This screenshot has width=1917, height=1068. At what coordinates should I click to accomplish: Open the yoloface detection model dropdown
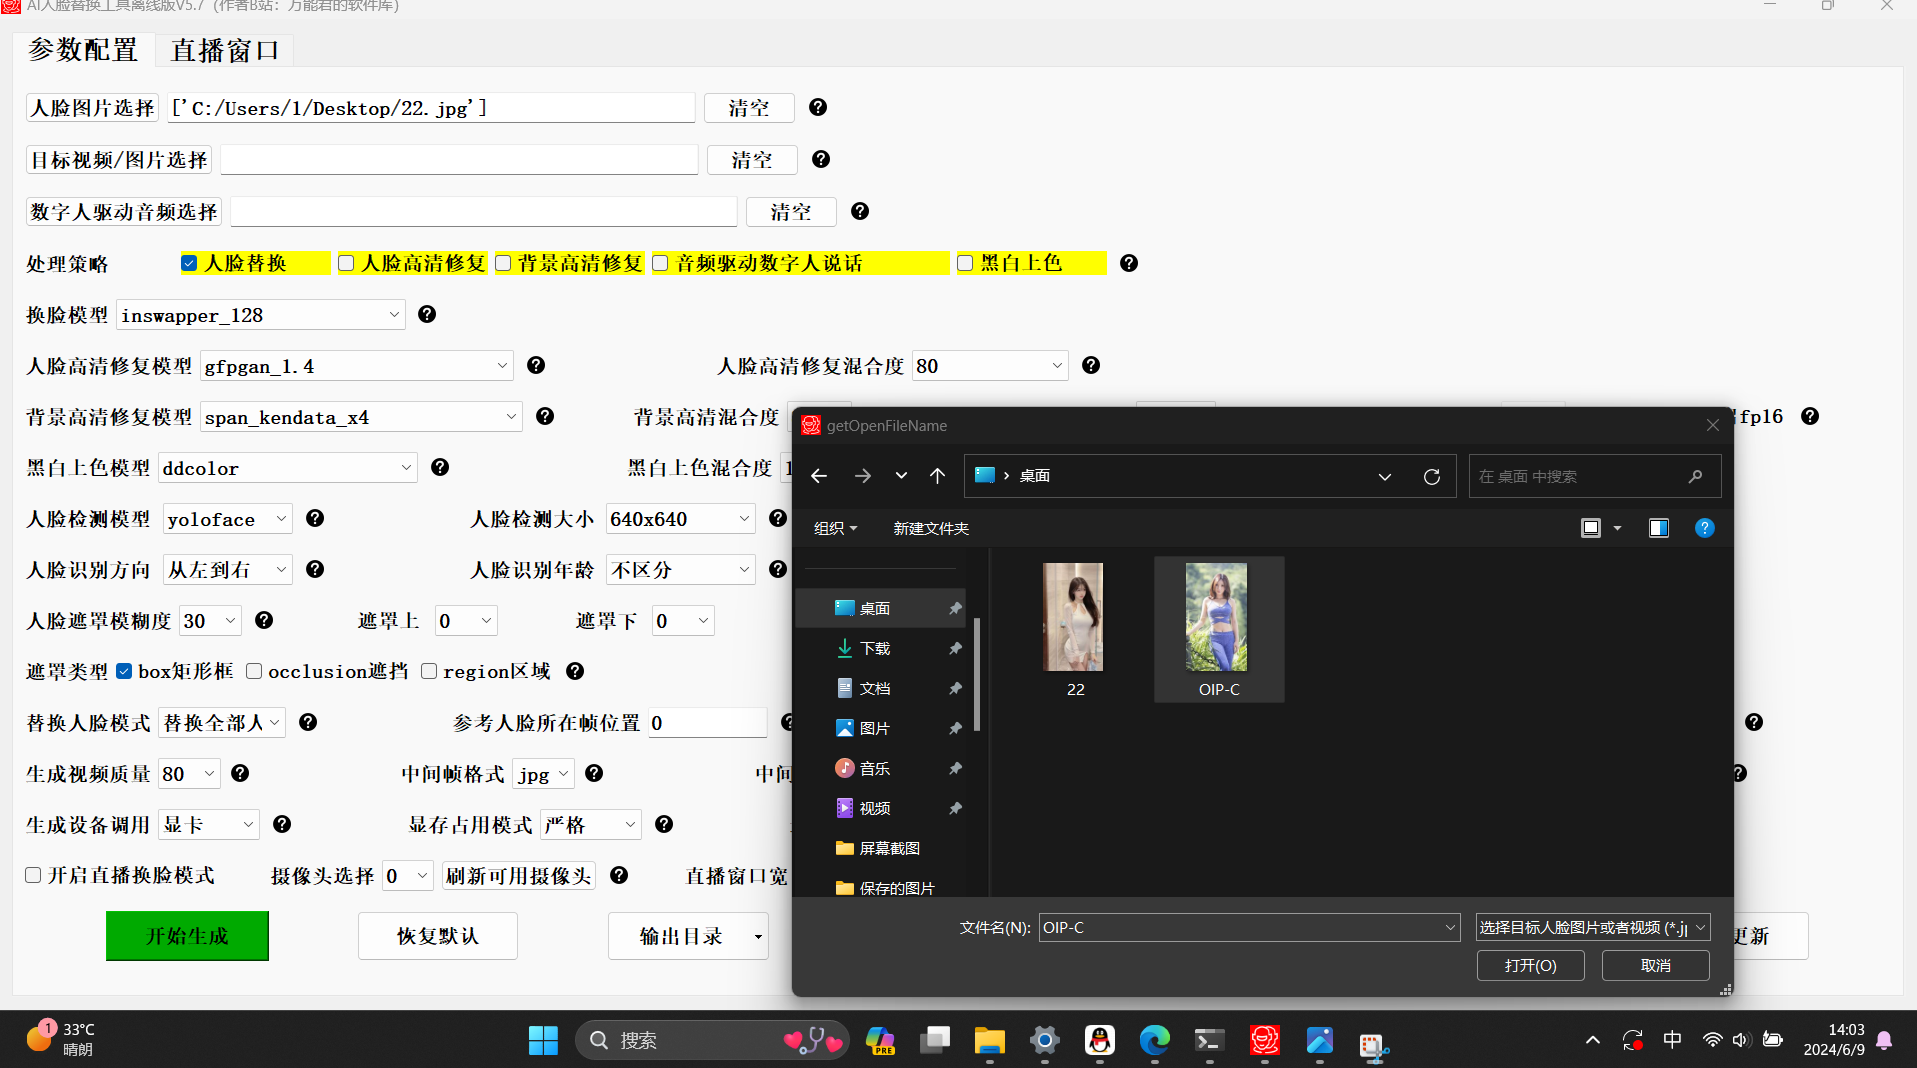(x=281, y=519)
